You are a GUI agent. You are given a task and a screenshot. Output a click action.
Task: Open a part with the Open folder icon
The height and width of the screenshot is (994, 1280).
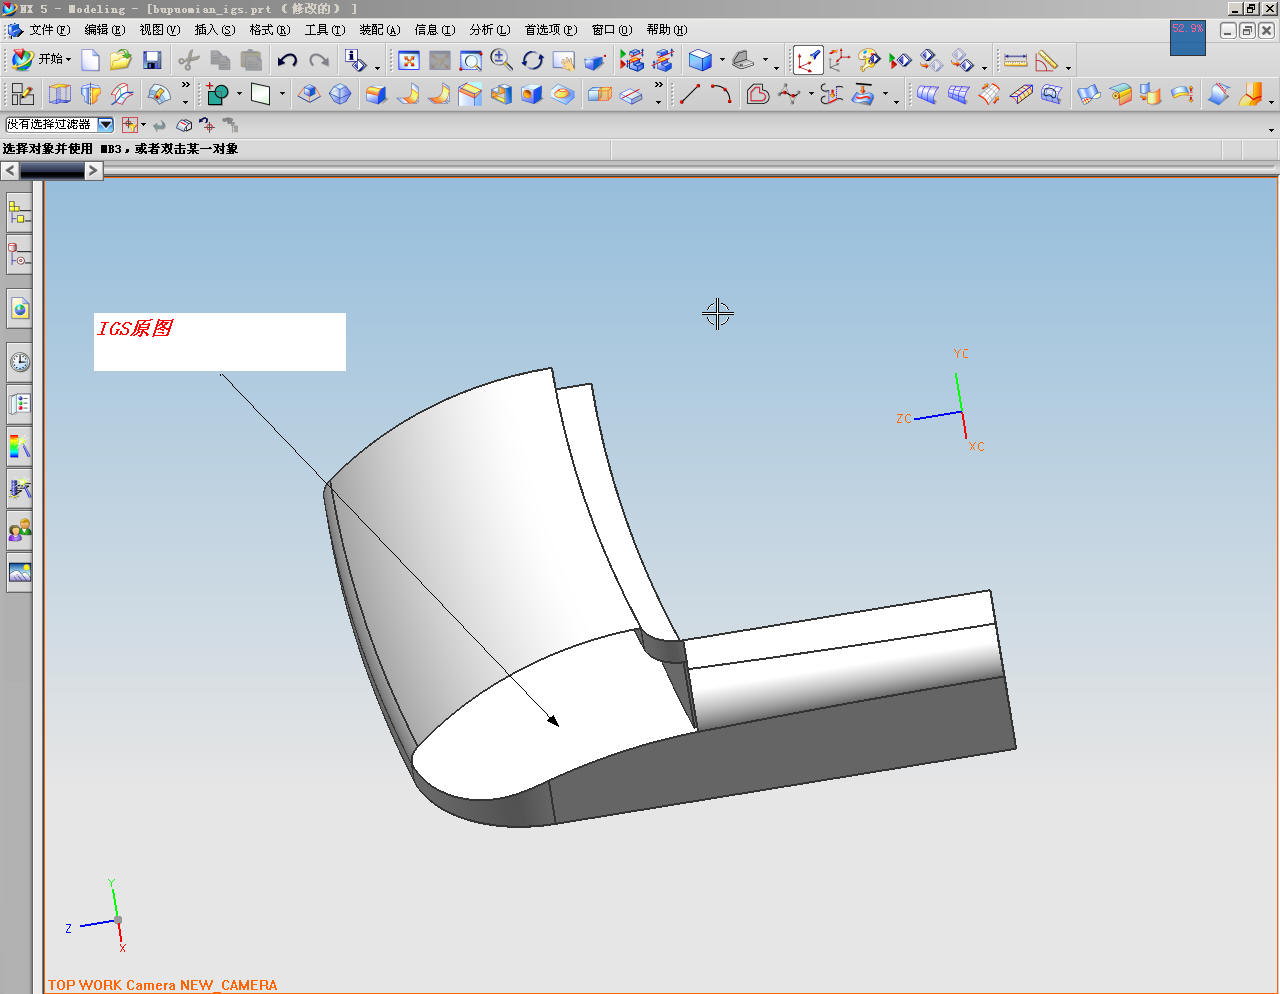[x=121, y=61]
